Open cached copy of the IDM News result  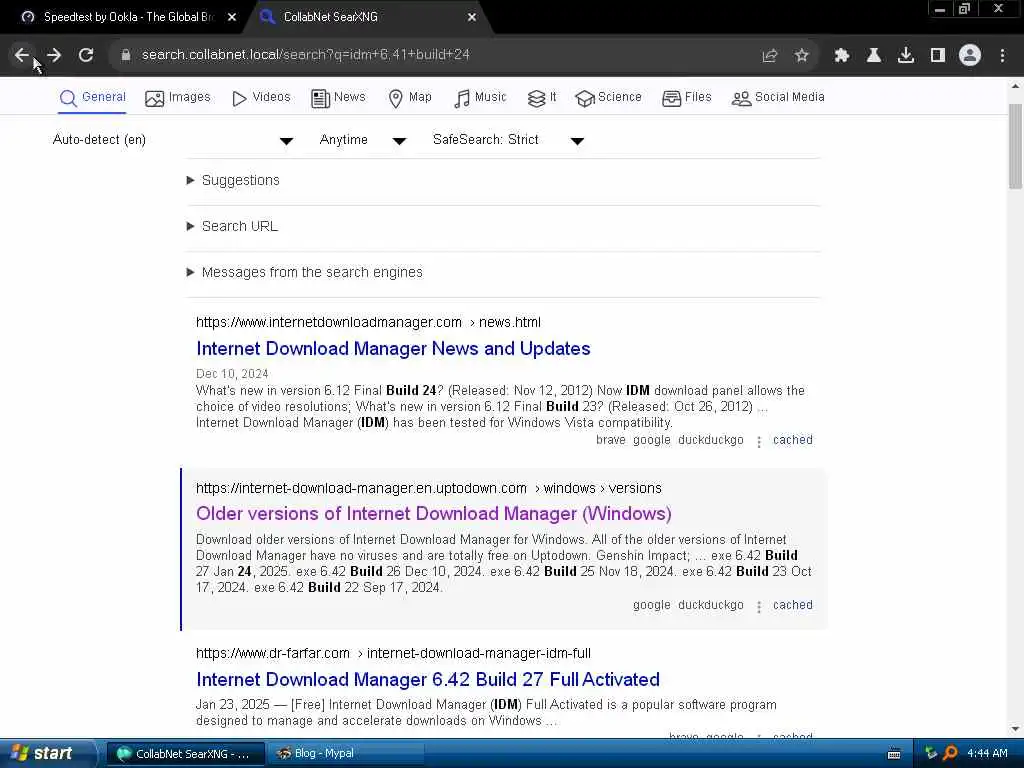click(x=793, y=440)
